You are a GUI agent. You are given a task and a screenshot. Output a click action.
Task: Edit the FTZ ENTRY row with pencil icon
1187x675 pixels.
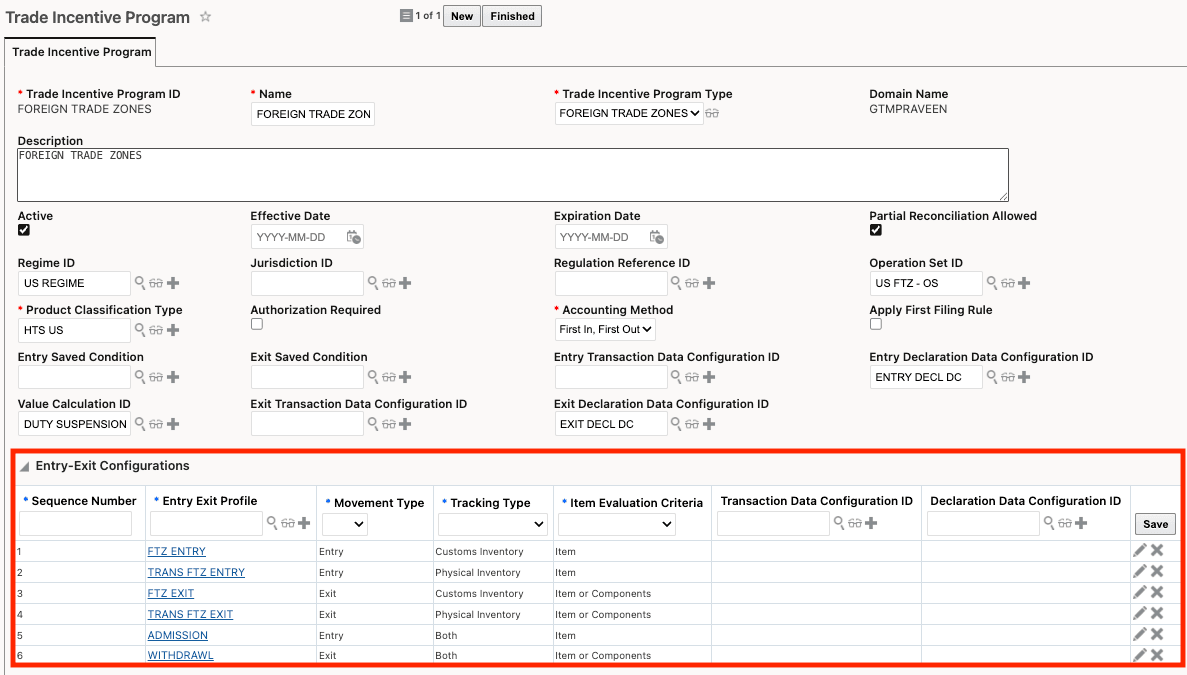coord(1139,551)
